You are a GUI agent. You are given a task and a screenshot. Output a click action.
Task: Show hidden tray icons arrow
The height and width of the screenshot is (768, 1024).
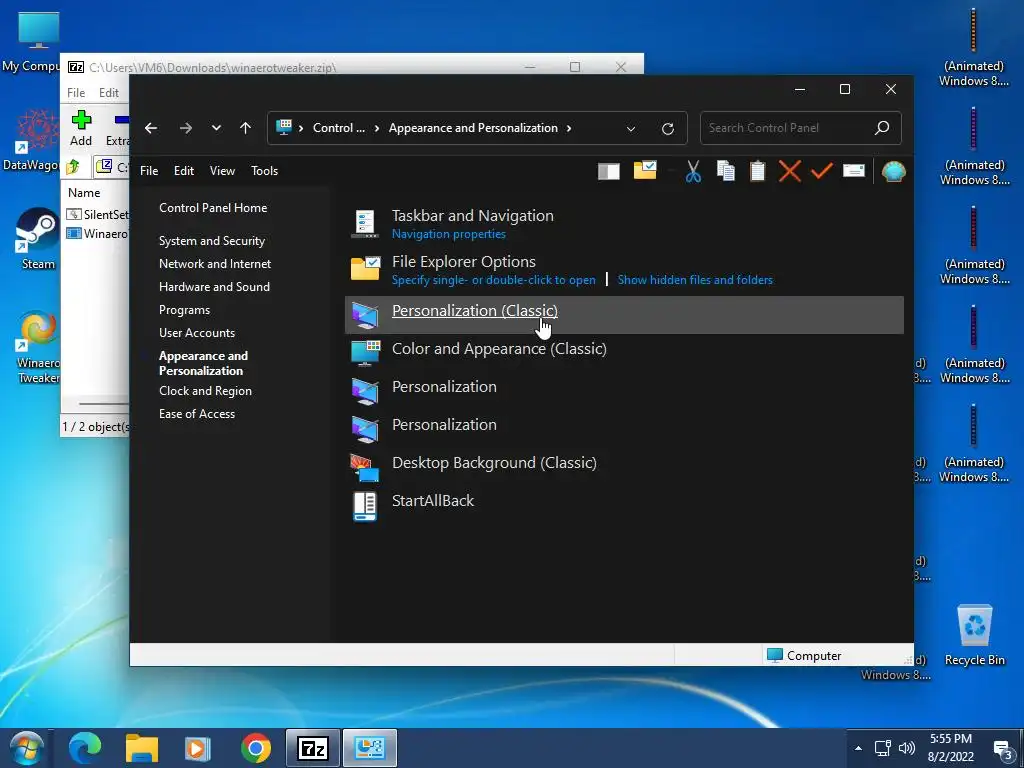click(x=858, y=748)
